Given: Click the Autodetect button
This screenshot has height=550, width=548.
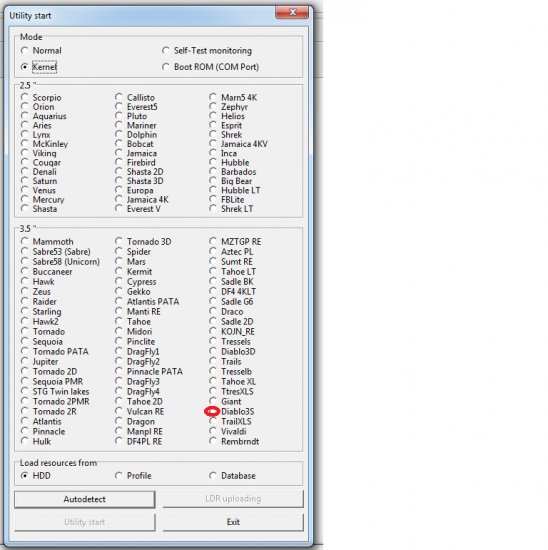Looking at the screenshot, I should click(85, 499).
